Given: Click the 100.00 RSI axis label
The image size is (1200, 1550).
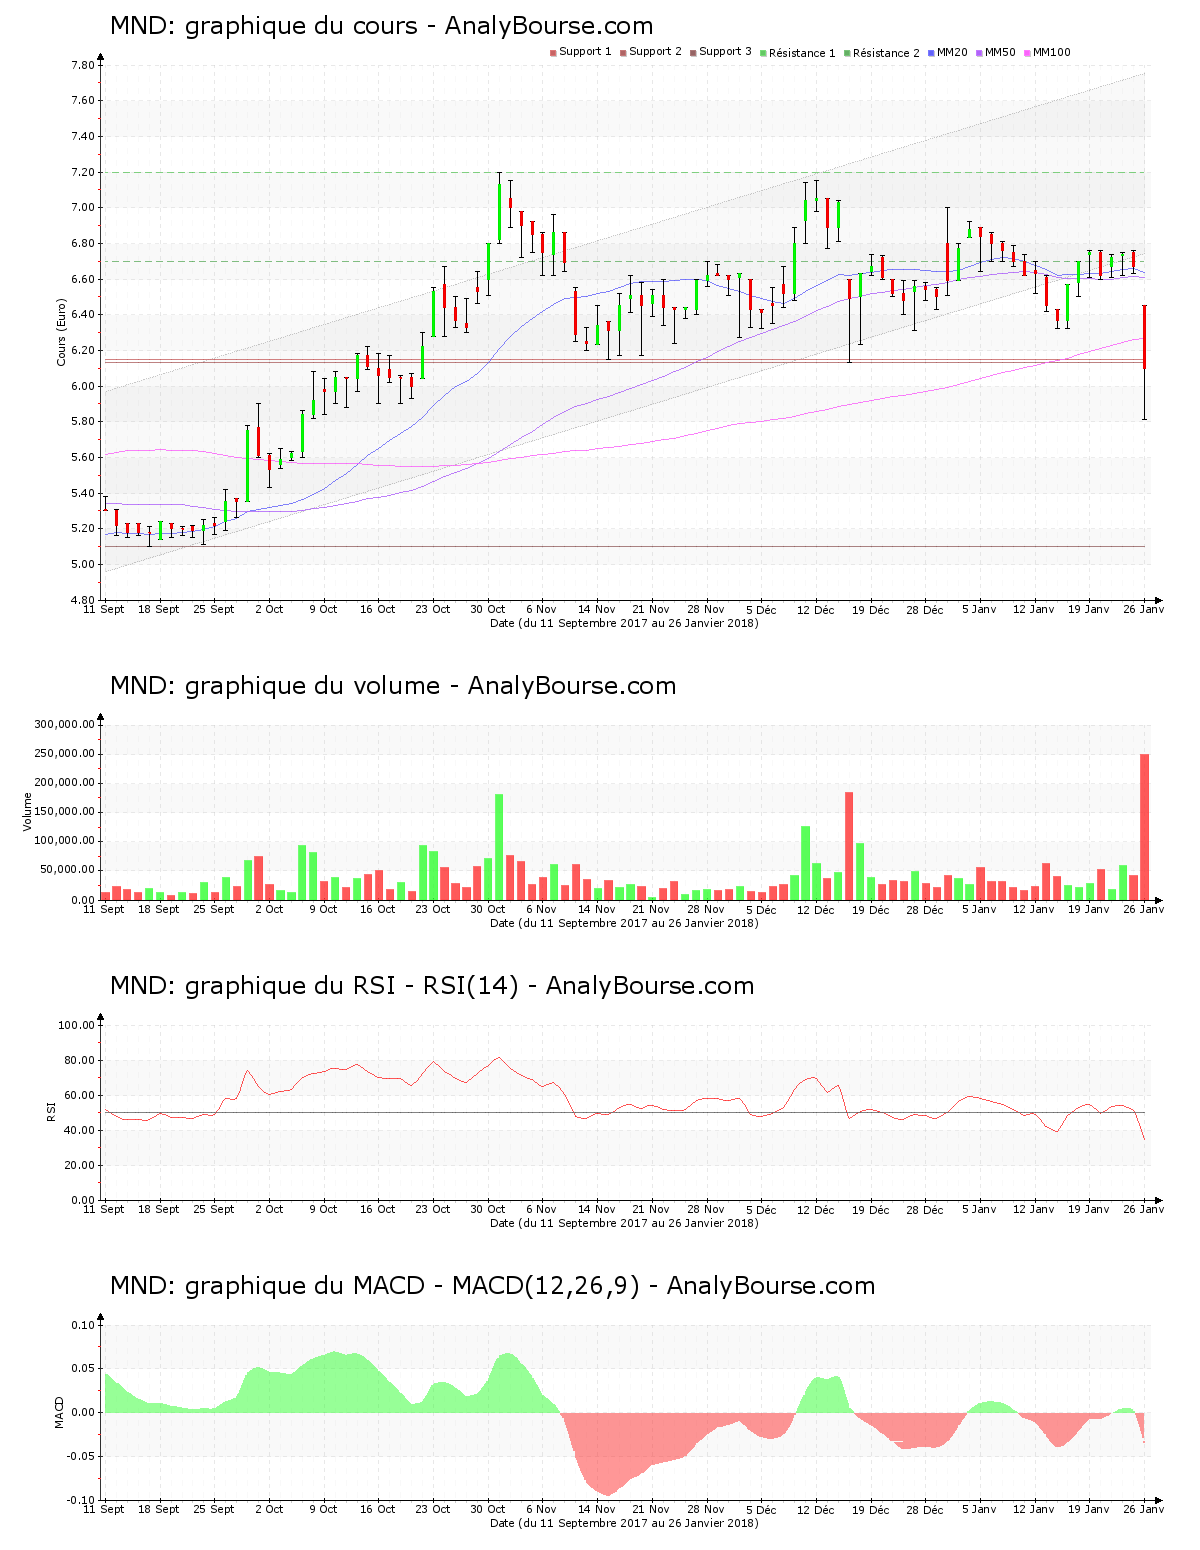Looking at the screenshot, I should pyautogui.click(x=77, y=1025).
